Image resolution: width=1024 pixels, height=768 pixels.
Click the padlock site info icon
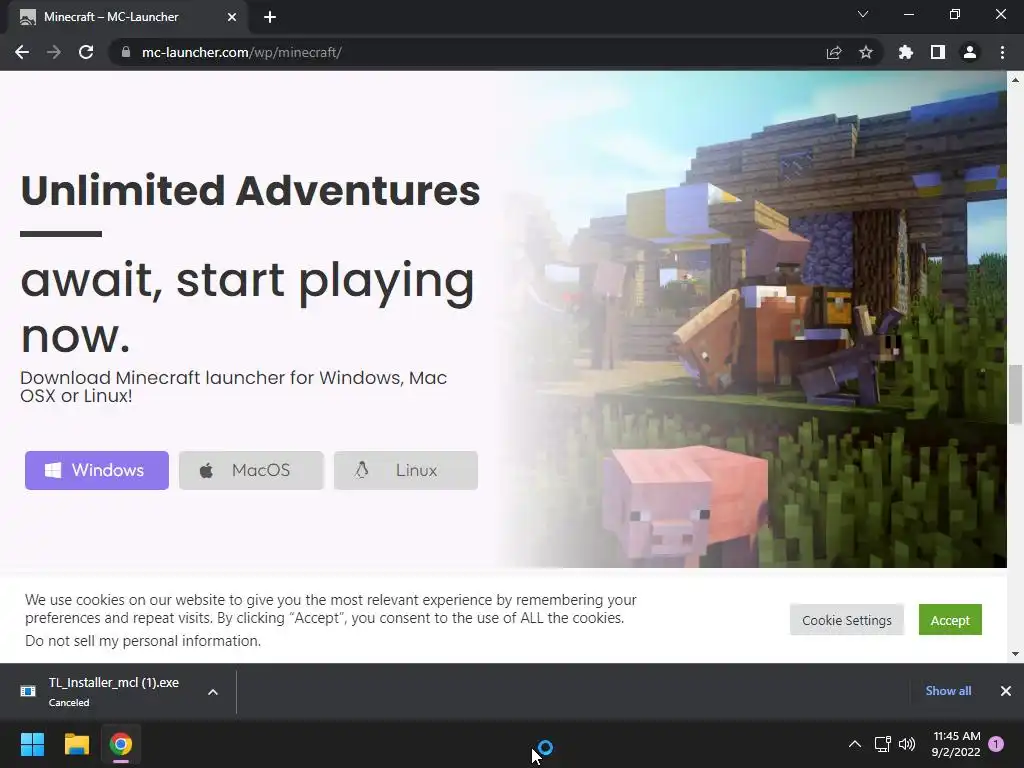126,52
